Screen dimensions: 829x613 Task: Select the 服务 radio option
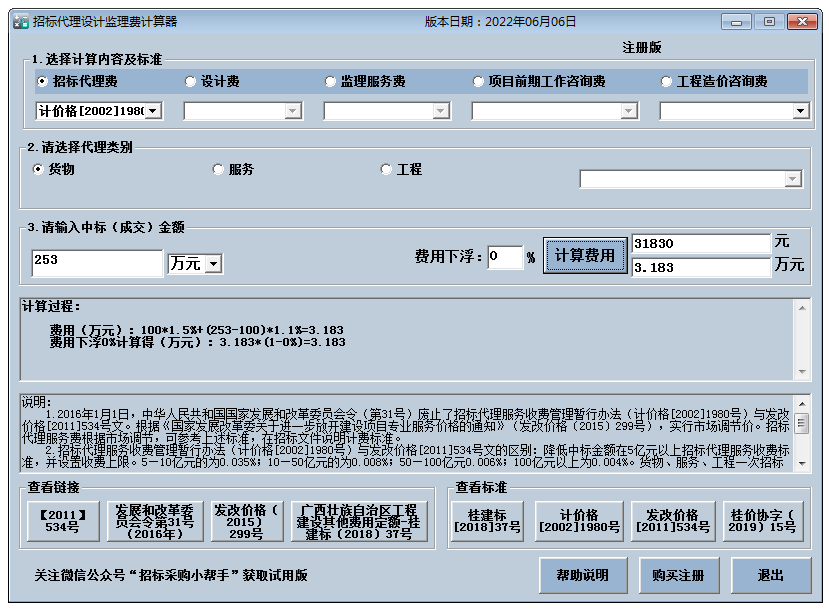[x=217, y=169]
